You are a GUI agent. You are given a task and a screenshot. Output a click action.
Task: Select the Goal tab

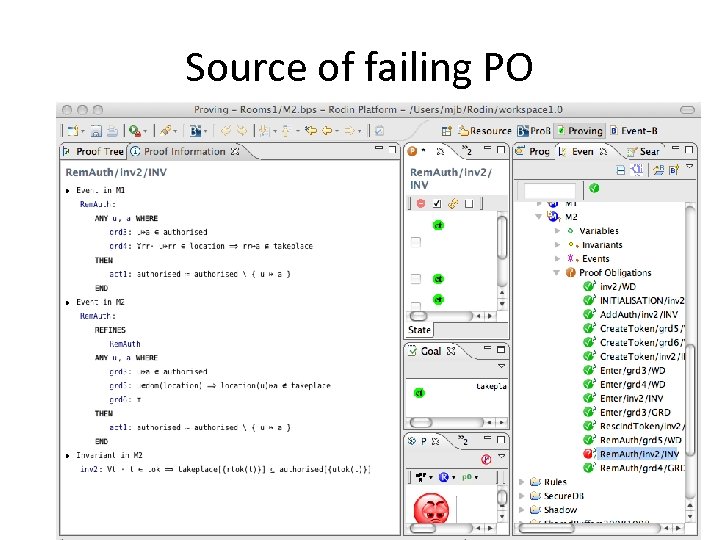click(x=431, y=351)
